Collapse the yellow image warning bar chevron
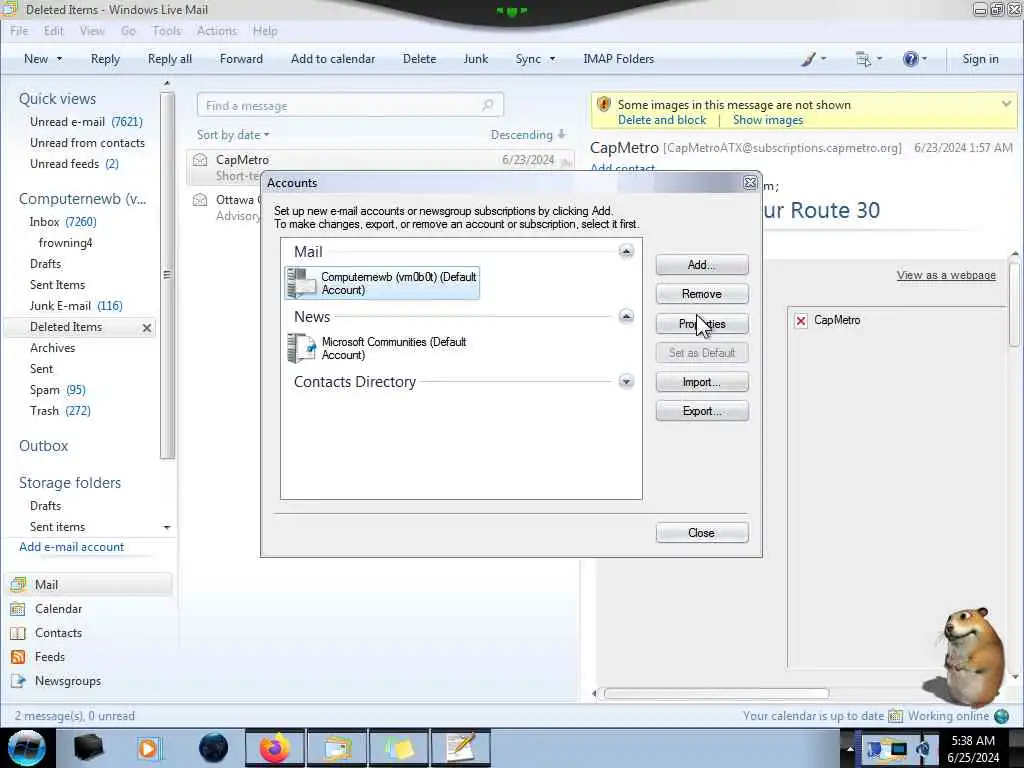 (x=1006, y=104)
